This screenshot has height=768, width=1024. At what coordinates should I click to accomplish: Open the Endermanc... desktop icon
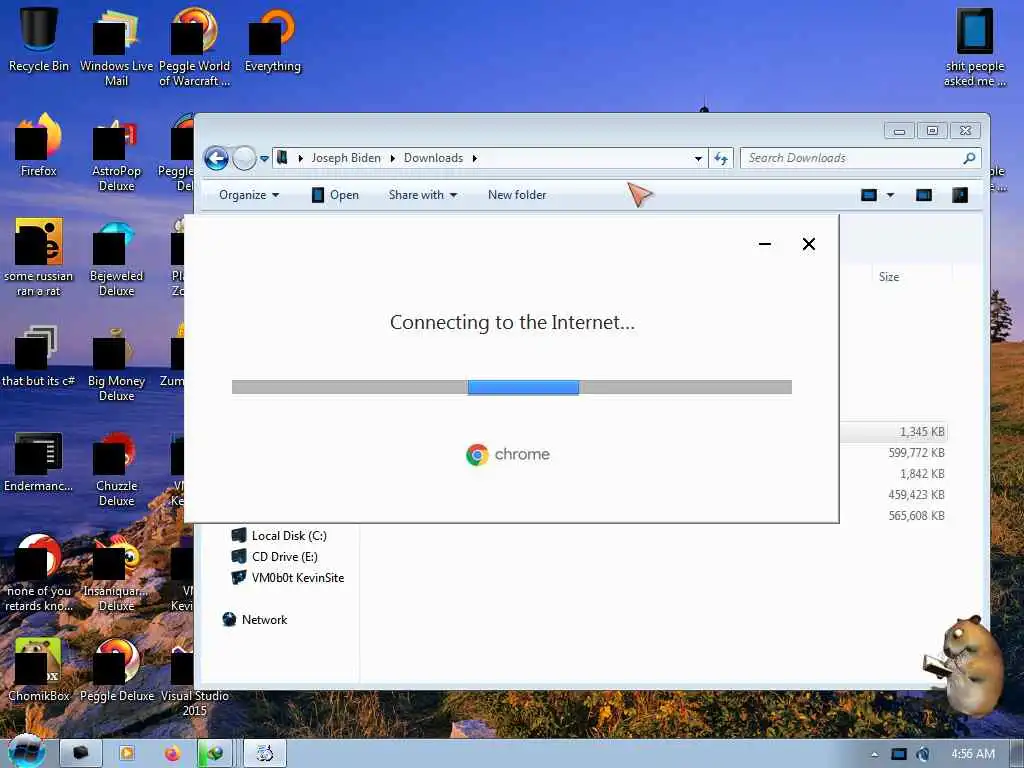pos(39,460)
